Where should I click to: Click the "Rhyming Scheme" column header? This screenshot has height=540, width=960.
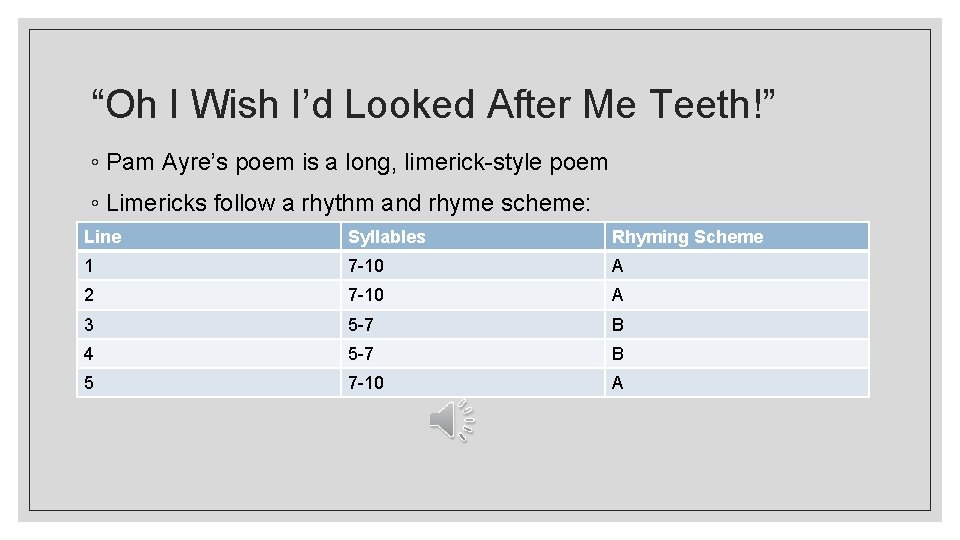736,237
